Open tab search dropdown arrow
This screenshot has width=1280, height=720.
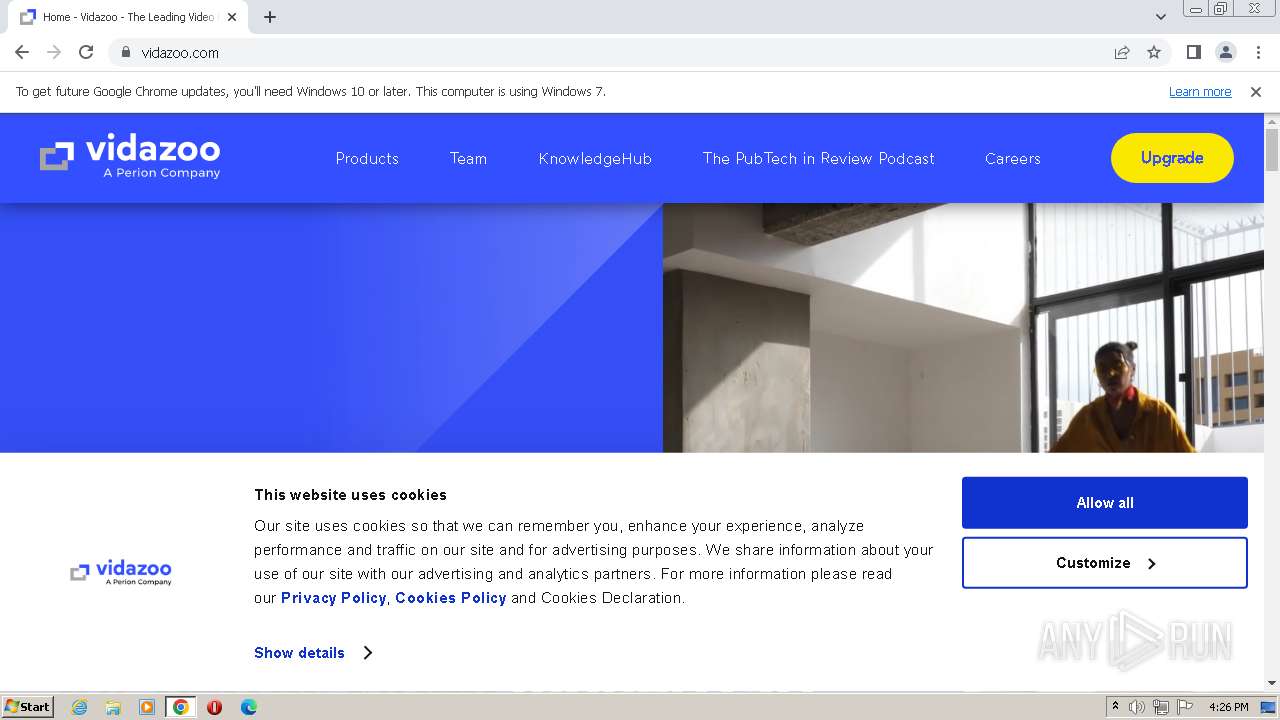tap(1161, 17)
